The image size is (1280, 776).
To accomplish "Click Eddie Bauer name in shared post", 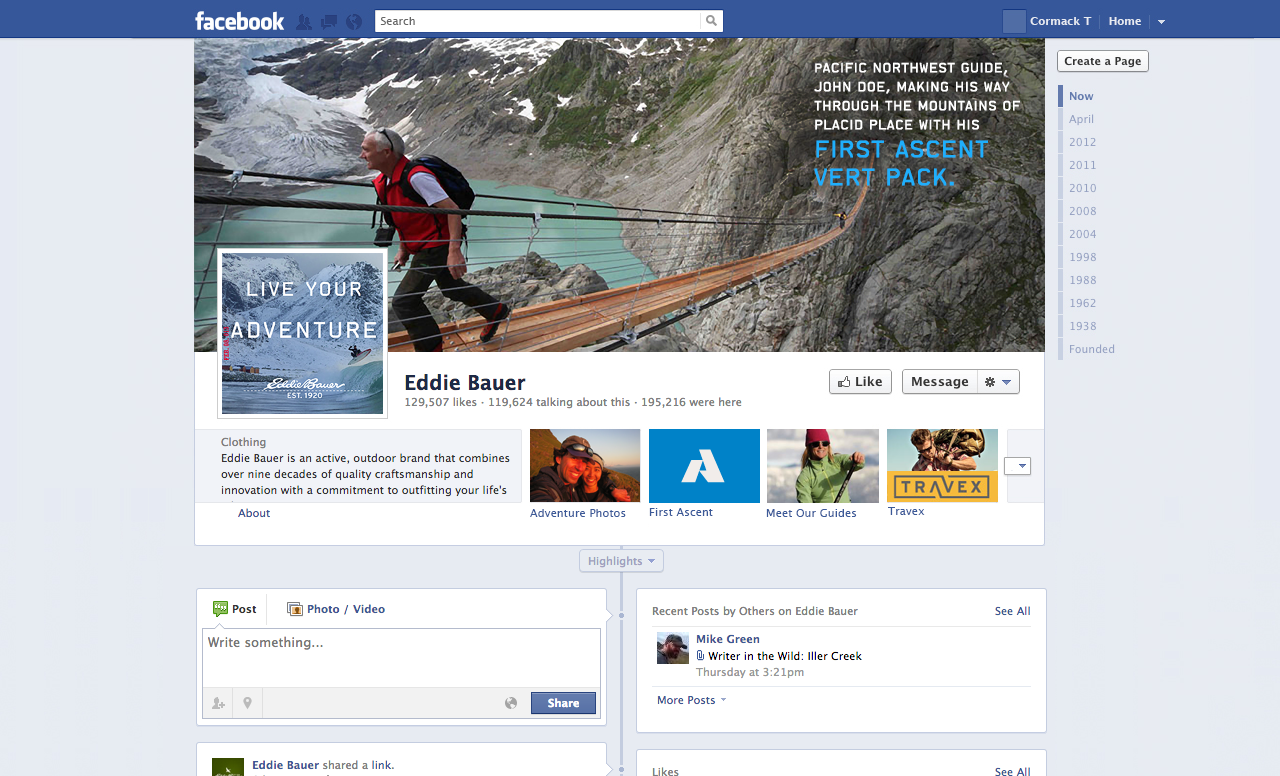I will tap(285, 765).
